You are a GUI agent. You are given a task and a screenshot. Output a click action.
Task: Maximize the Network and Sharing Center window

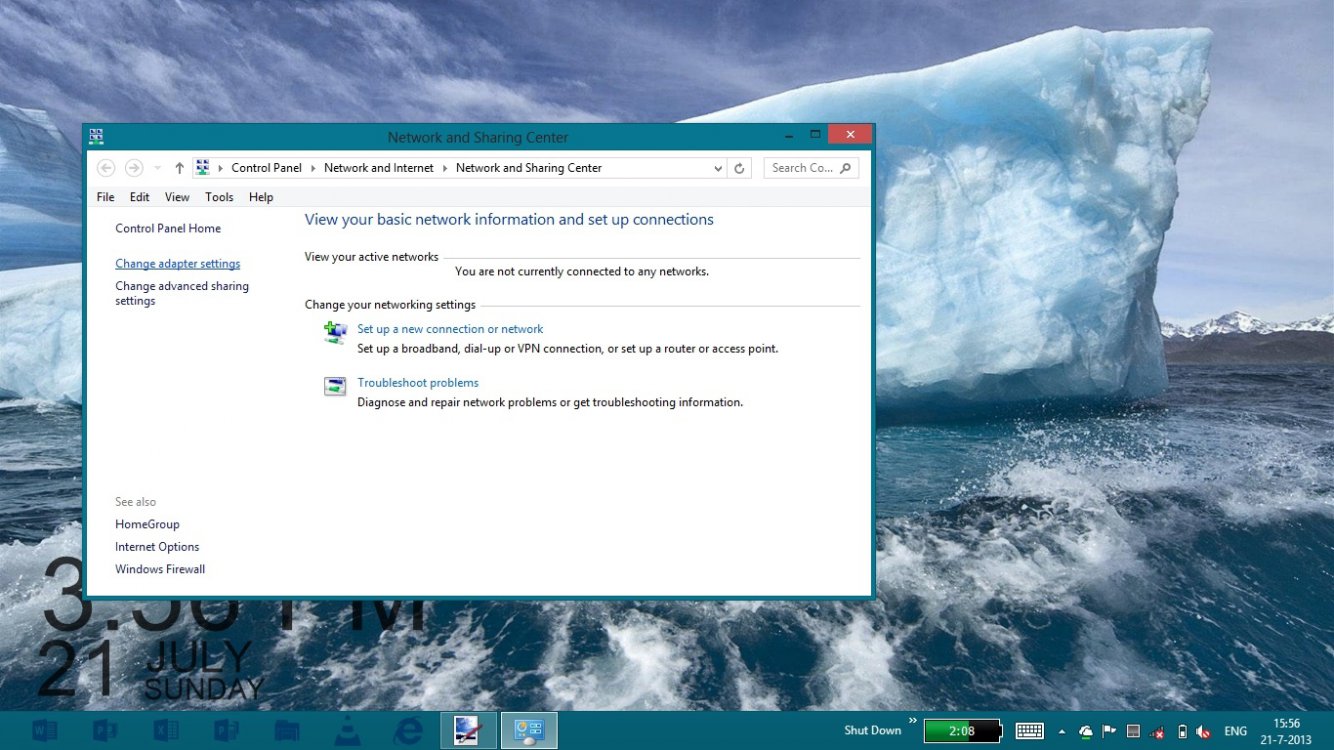pyautogui.click(x=815, y=135)
